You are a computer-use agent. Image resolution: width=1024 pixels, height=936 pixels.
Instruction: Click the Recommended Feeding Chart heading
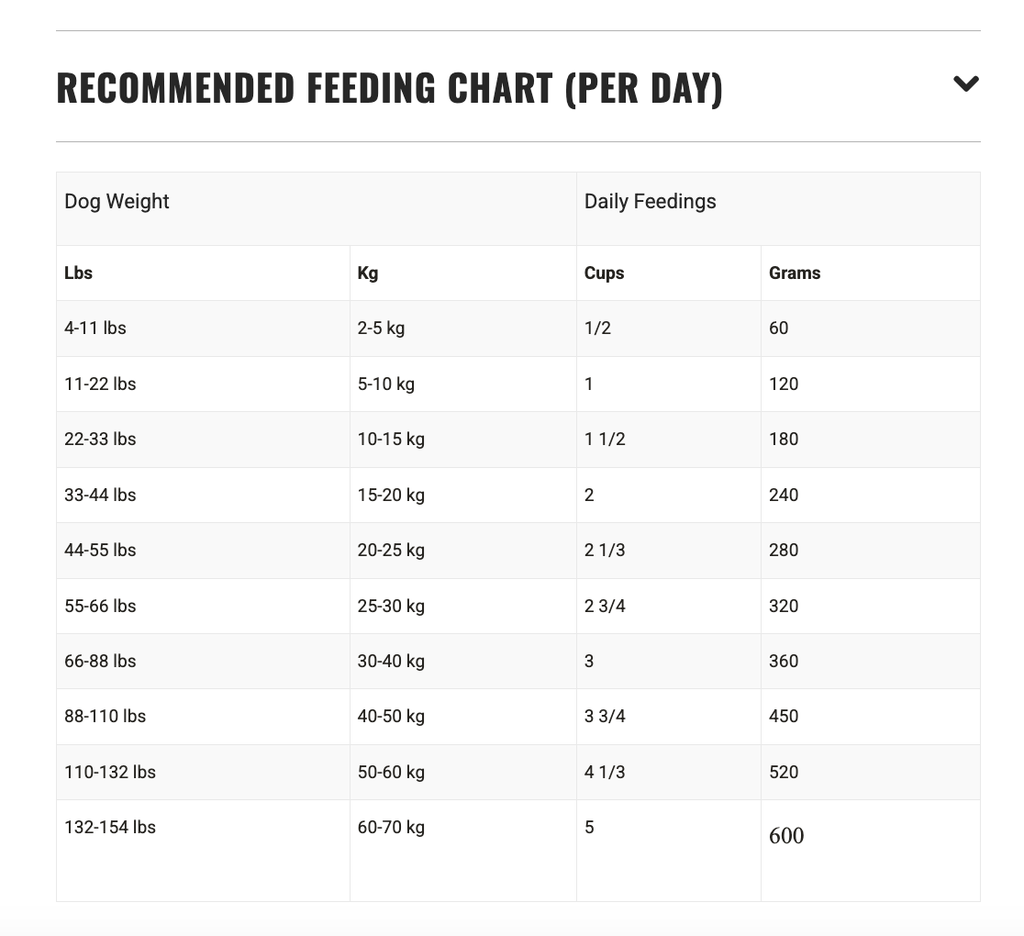(389, 88)
